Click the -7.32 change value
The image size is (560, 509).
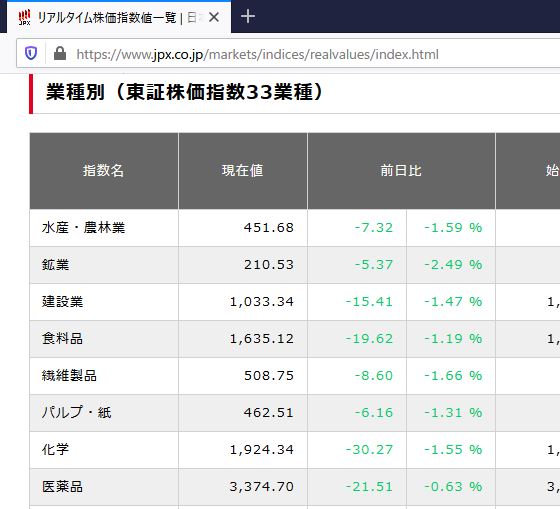374,228
